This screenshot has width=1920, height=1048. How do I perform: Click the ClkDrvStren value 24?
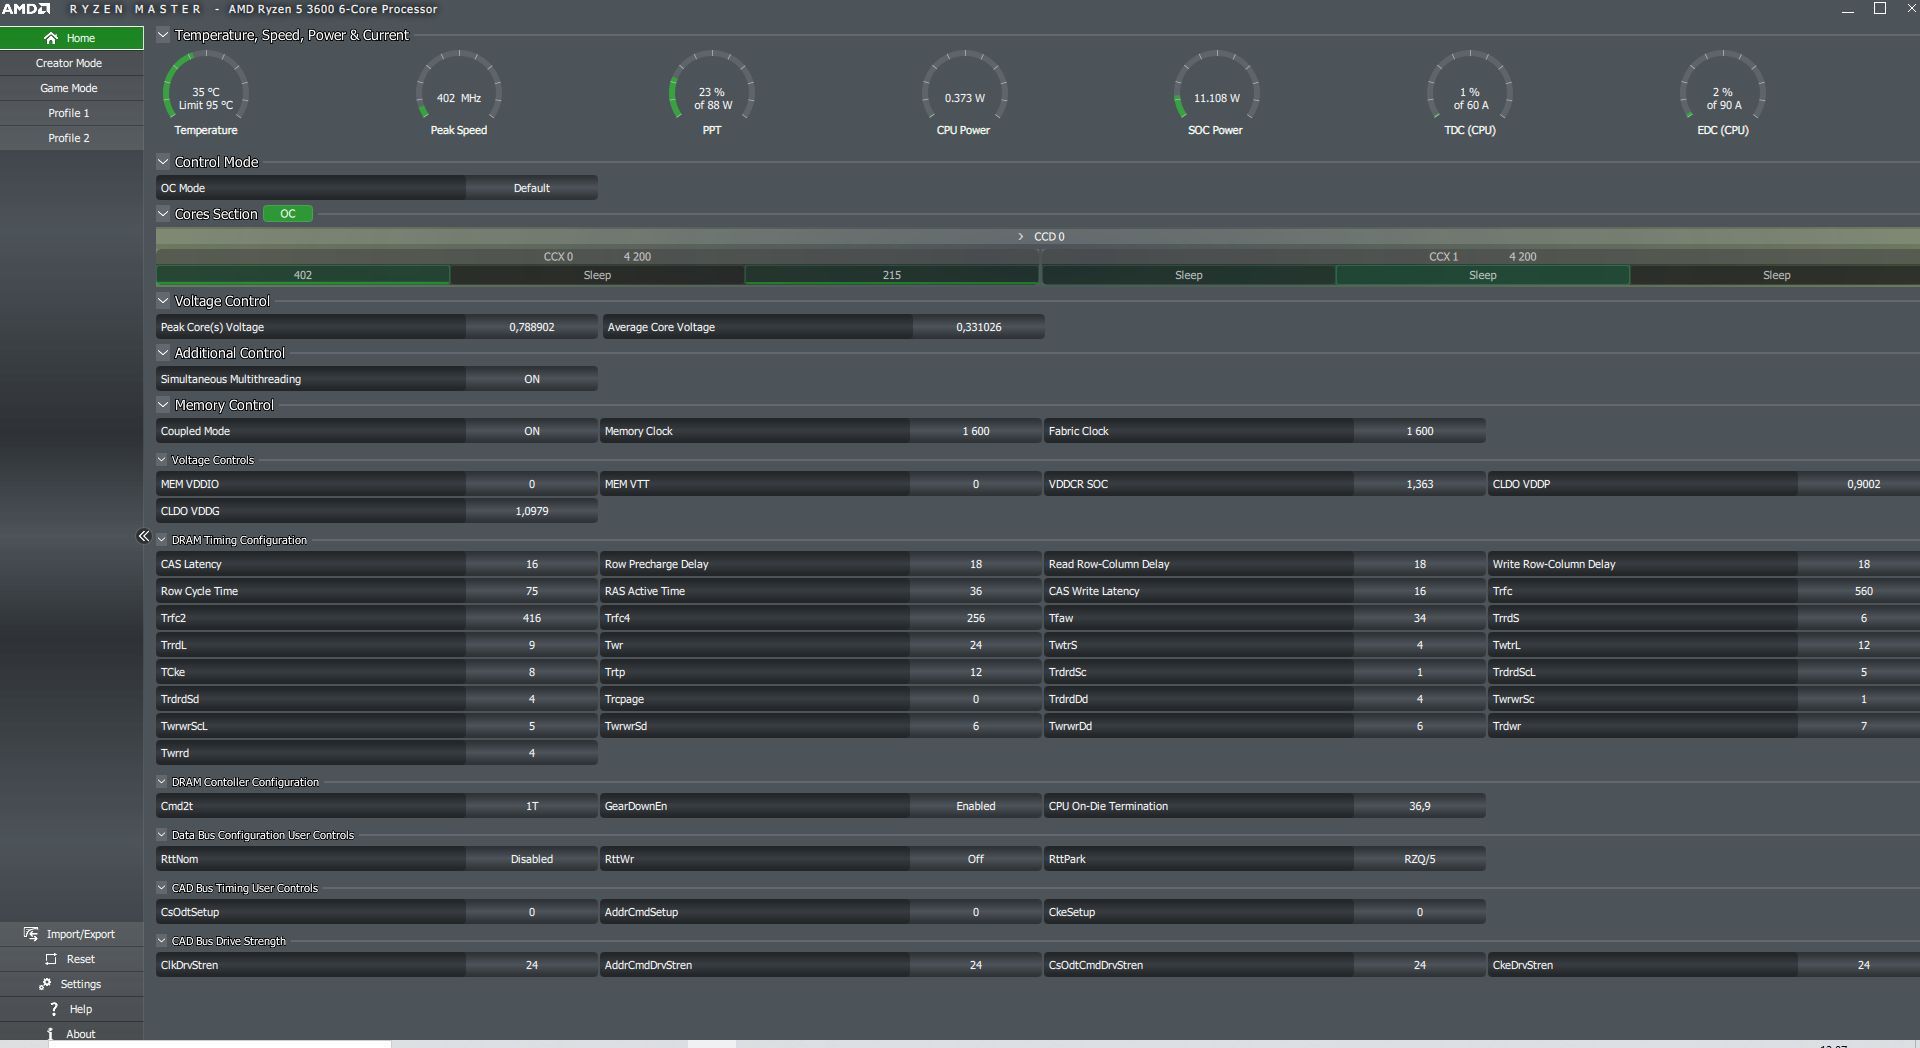[x=532, y=965]
